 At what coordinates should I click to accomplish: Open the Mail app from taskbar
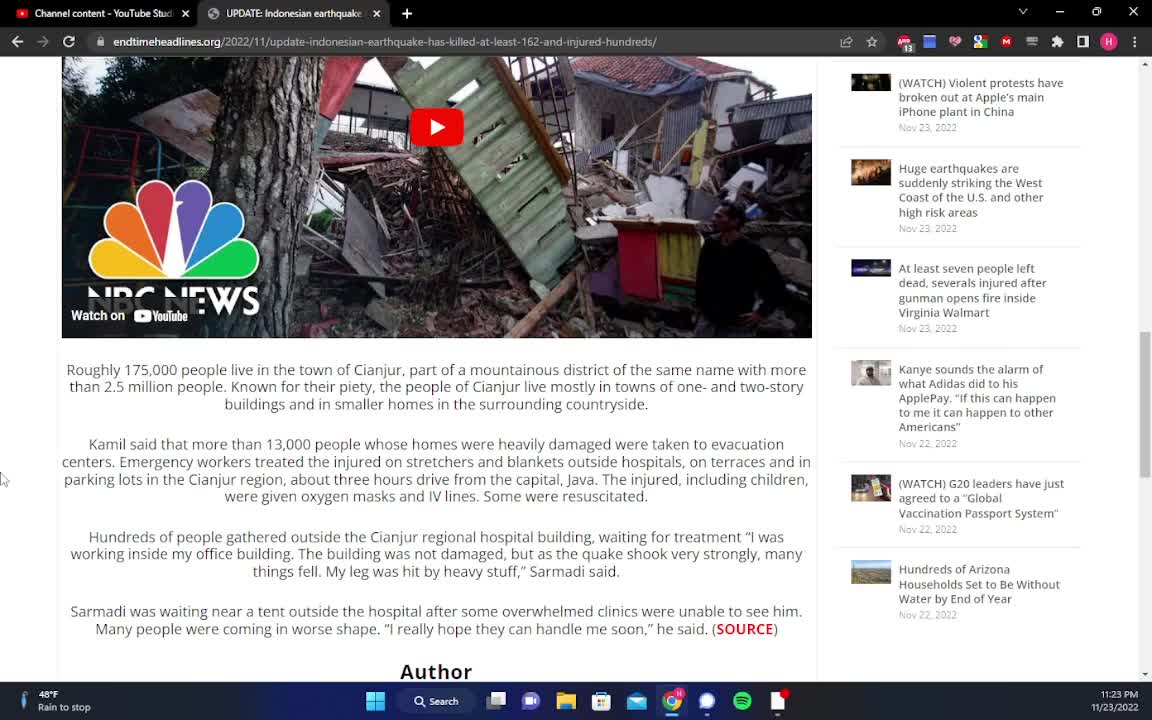pyautogui.click(x=636, y=701)
